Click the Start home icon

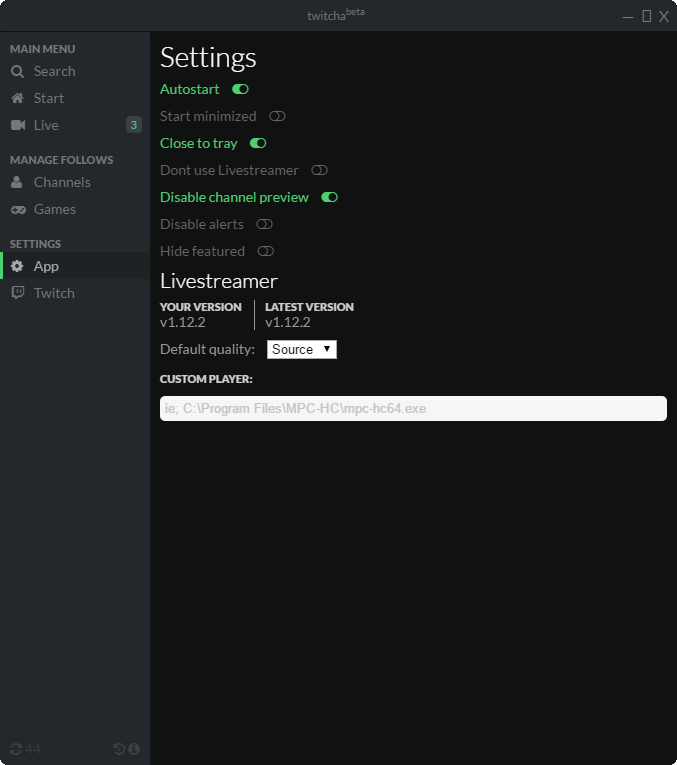[18, 98]
